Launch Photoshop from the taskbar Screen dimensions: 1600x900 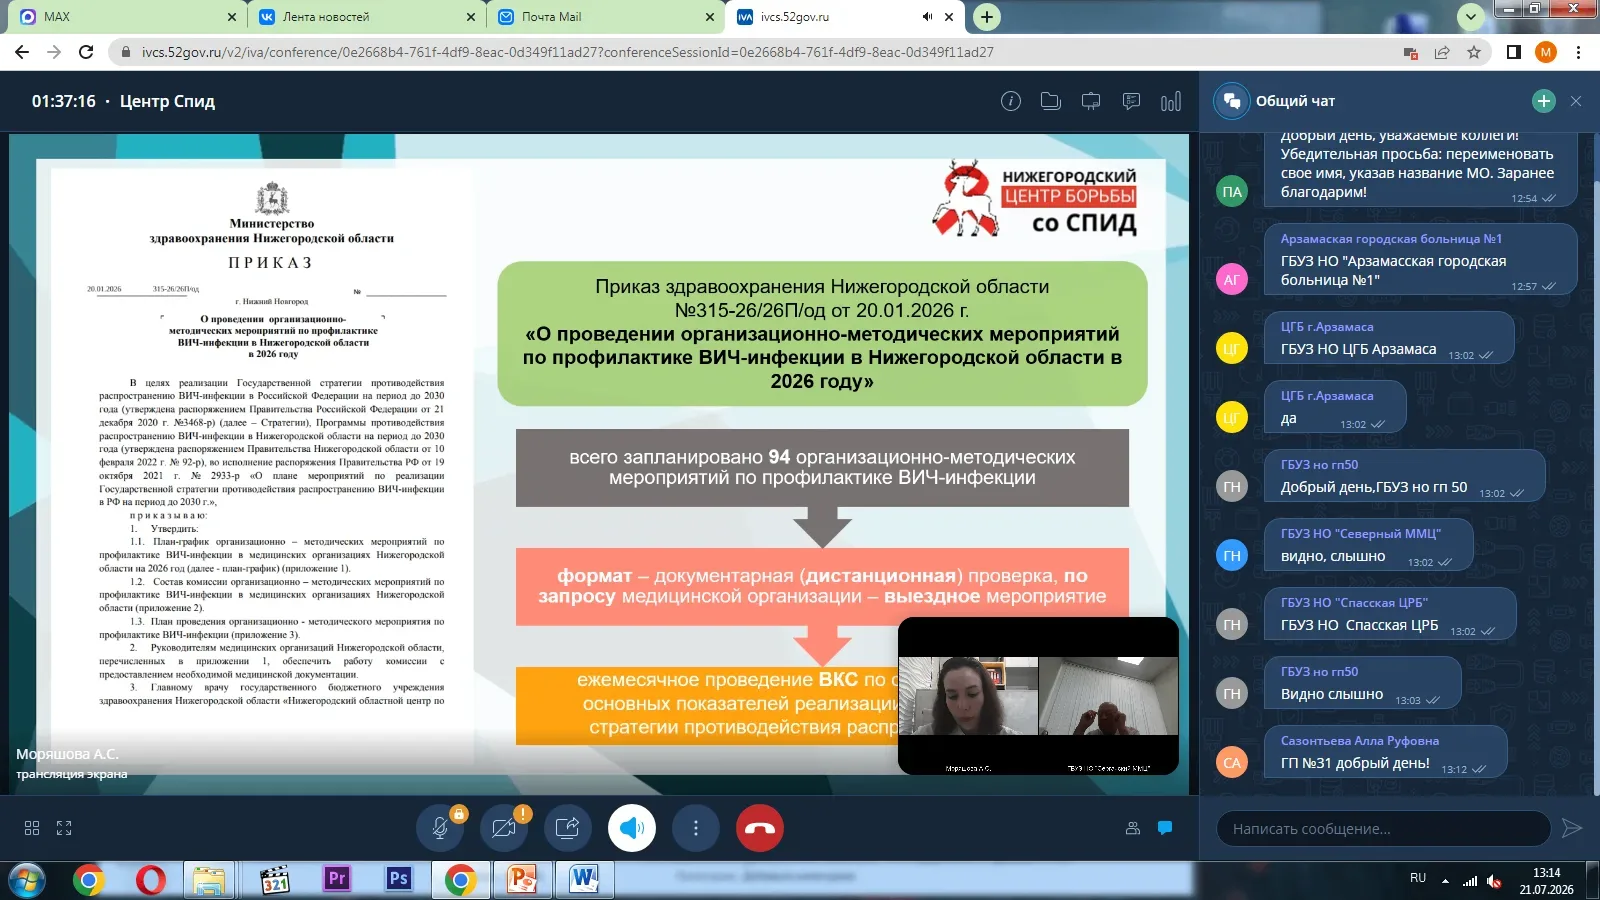tap(399, 880)
